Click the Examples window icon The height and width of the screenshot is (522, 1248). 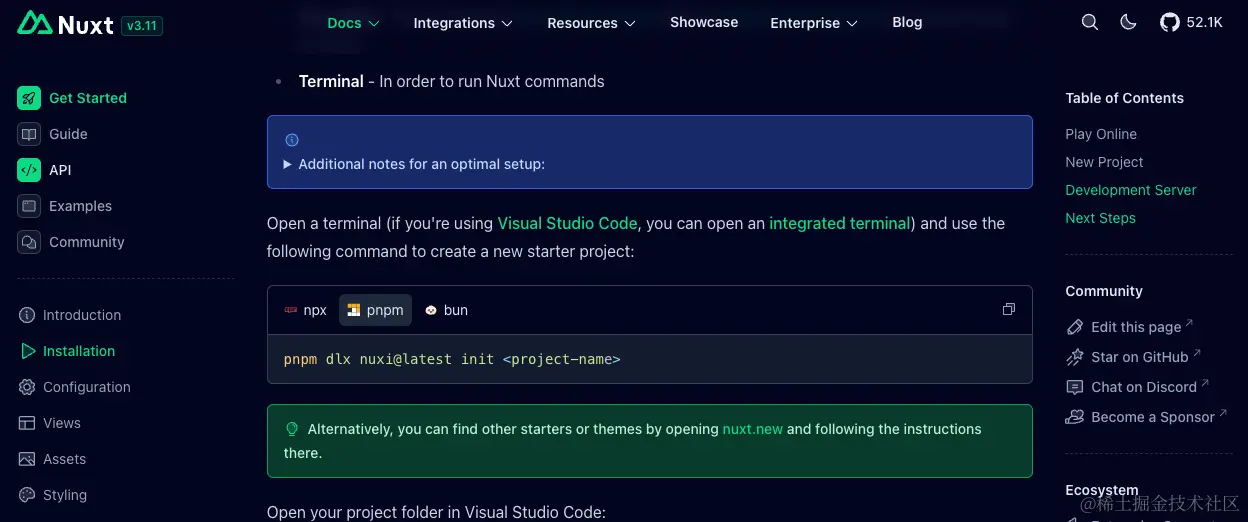[x=29, y=206]
